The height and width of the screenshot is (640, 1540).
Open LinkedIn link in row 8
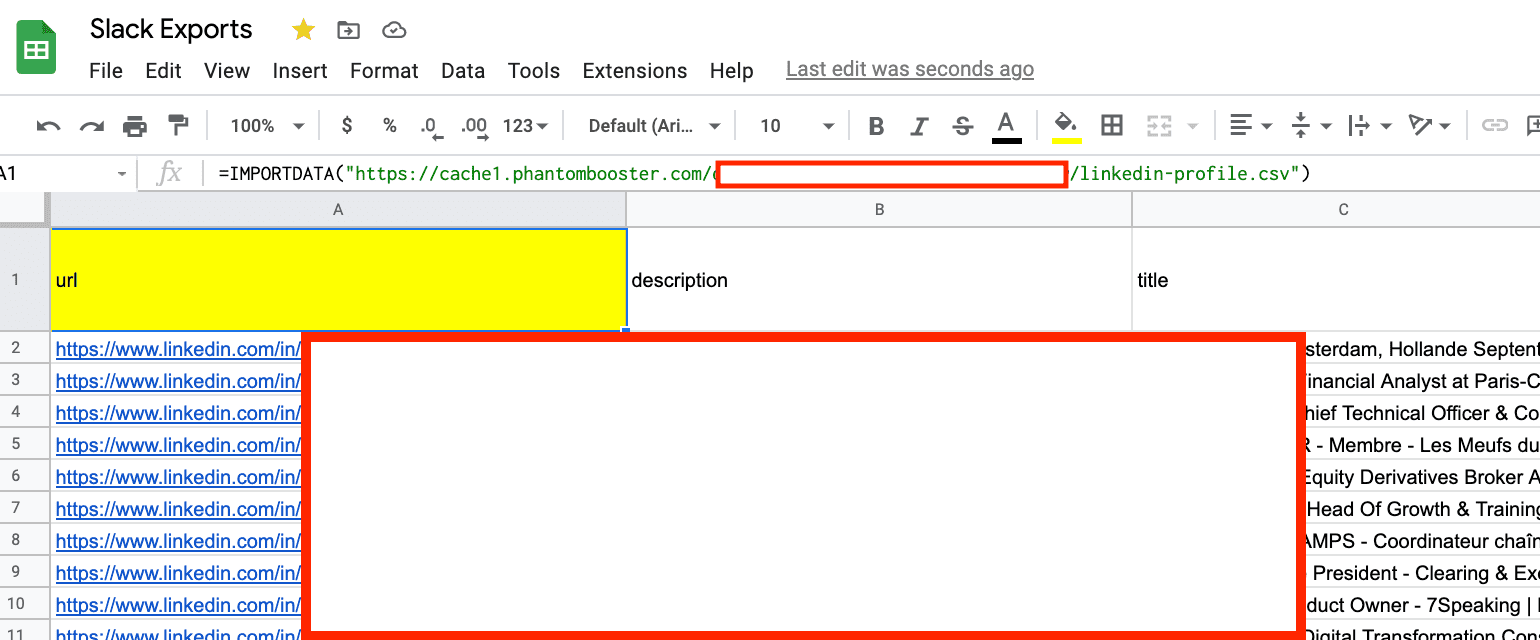(178, 541)
